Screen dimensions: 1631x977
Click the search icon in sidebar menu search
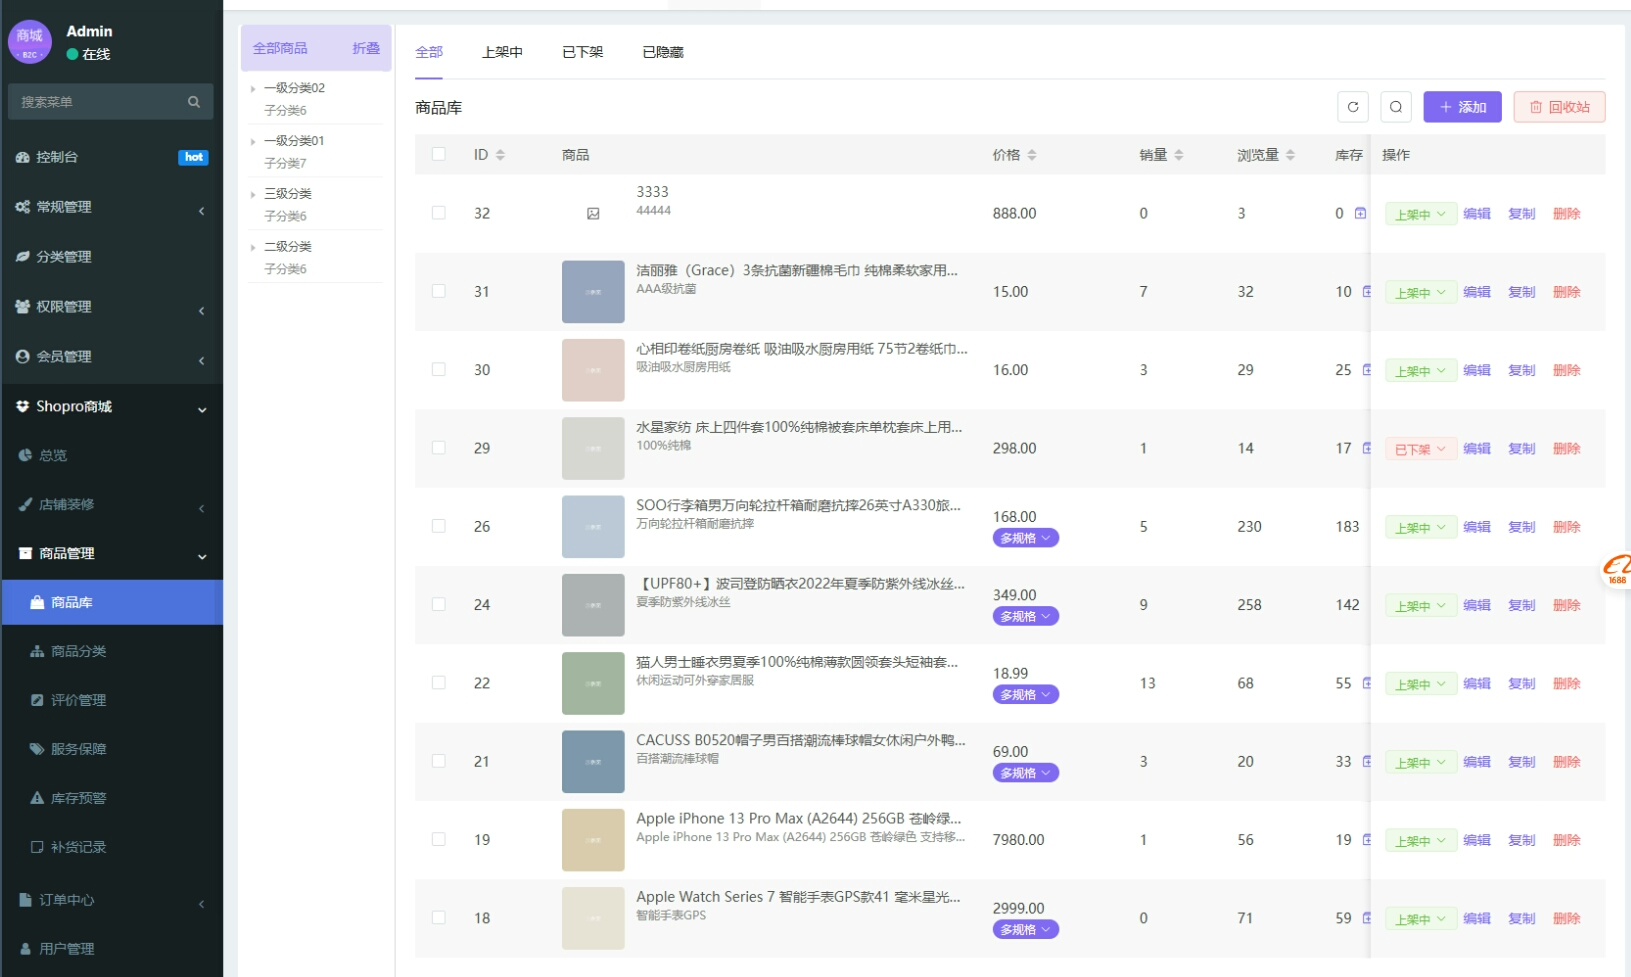[x=194, y=102]
